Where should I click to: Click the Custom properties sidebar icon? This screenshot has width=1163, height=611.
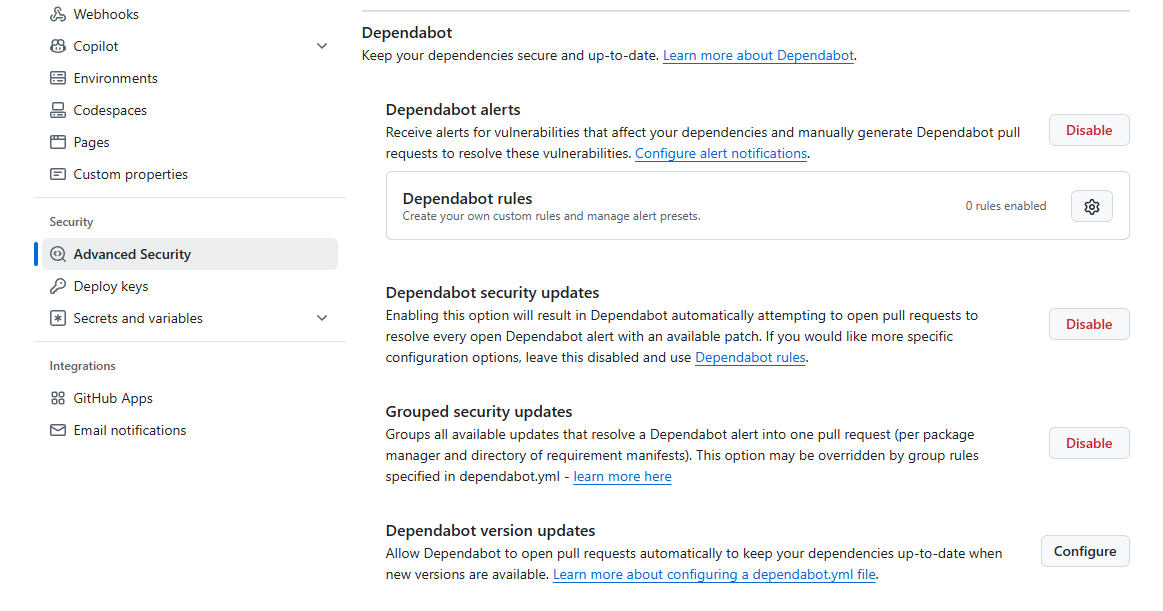pos(58,174)
